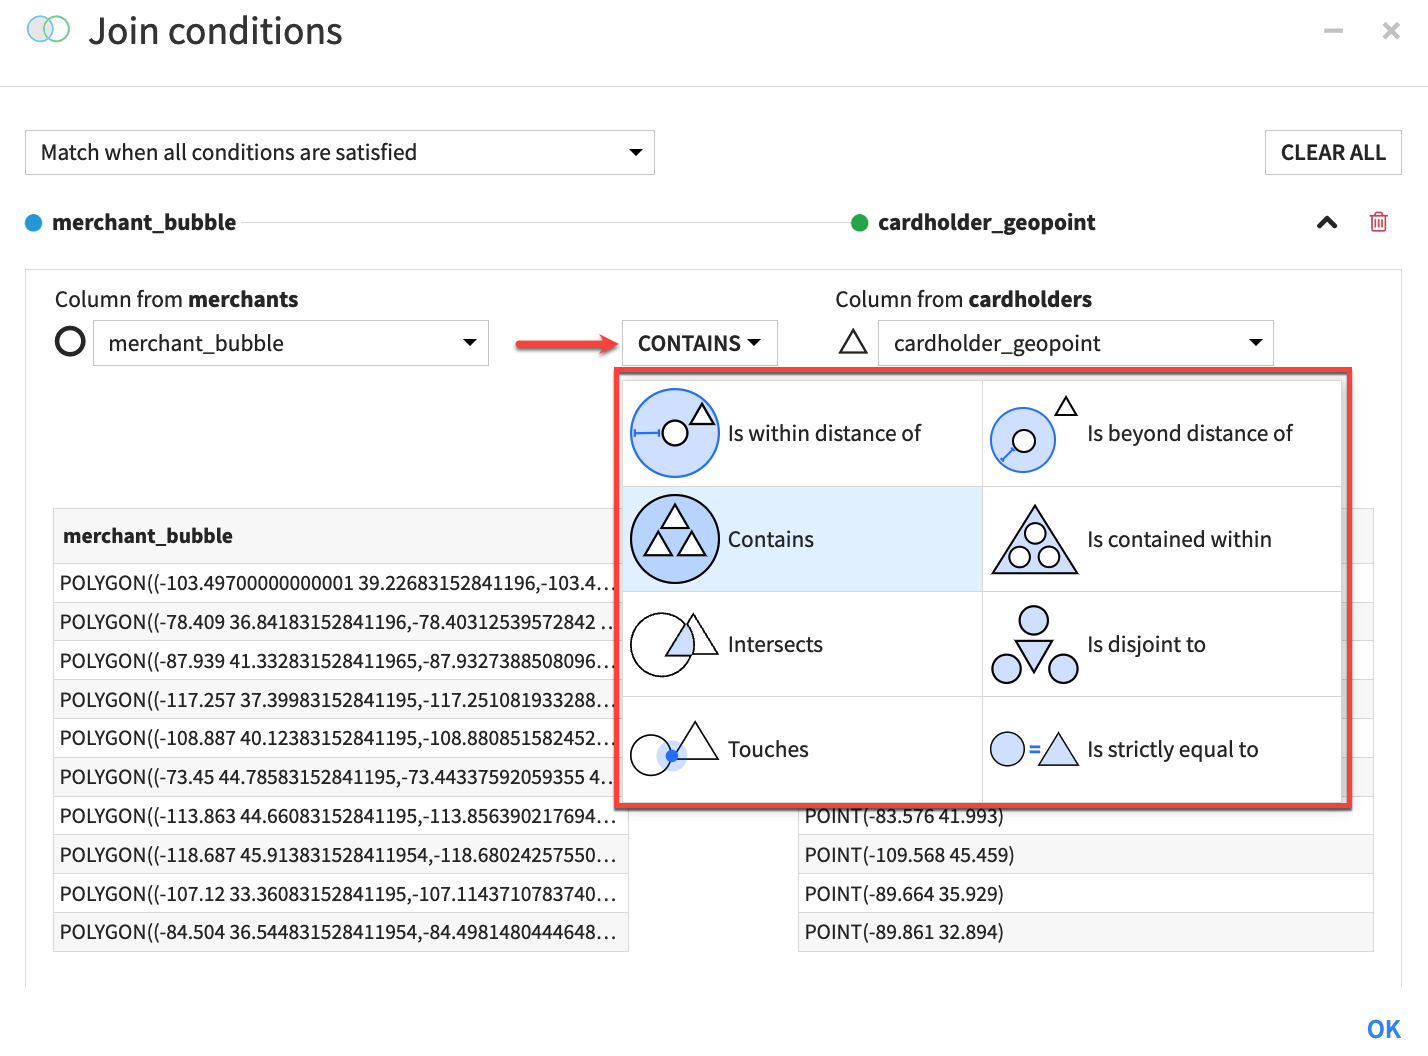The image size is (1428, 1056).
Task: Click the circle geometry icon beside merchant_bubble
Action: click(69, 341)
